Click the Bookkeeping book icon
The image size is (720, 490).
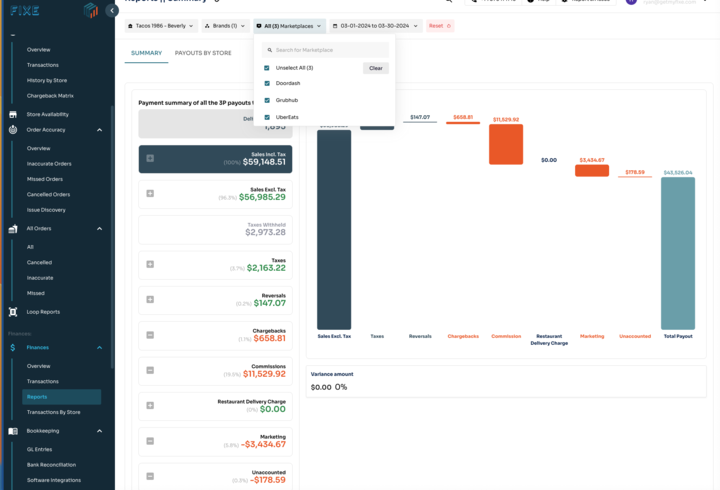(13, 431)
